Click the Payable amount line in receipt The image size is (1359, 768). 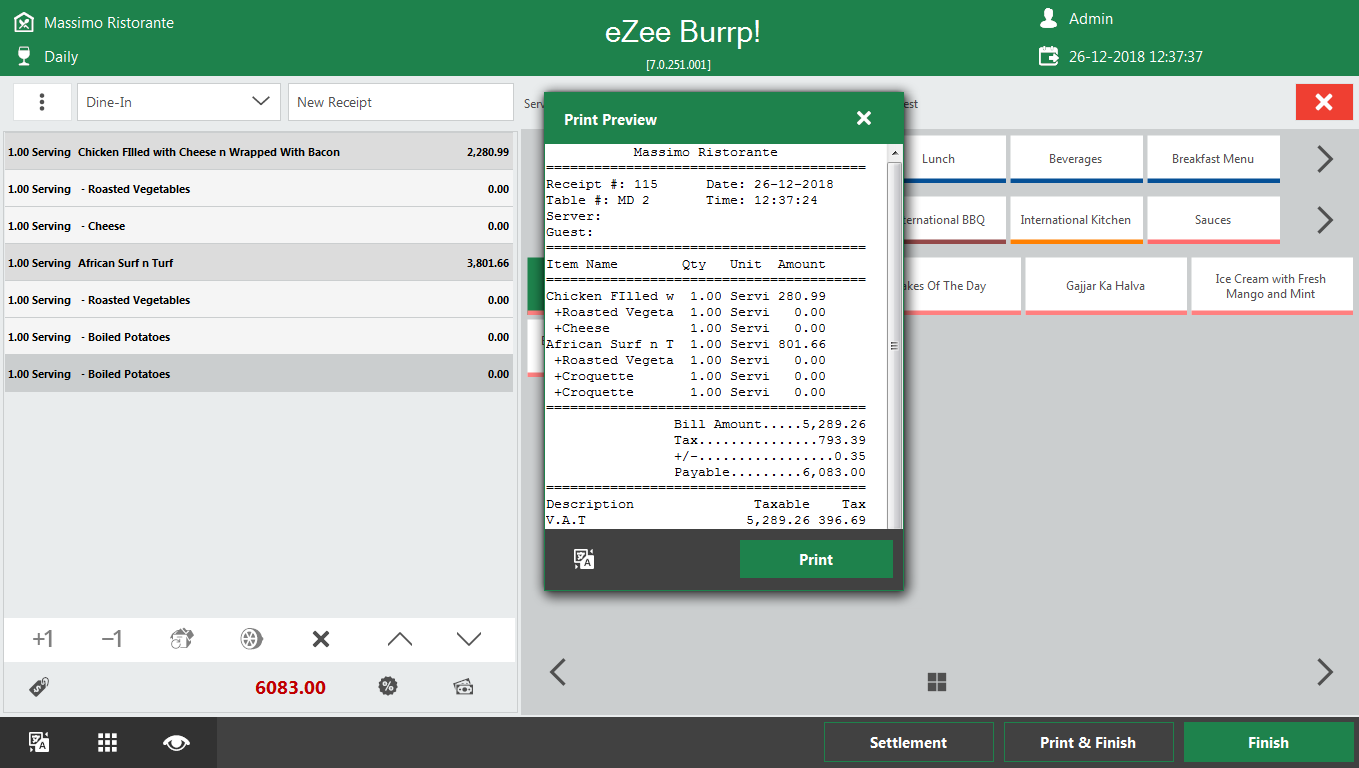pyautogui.click(x=770, y=472)
